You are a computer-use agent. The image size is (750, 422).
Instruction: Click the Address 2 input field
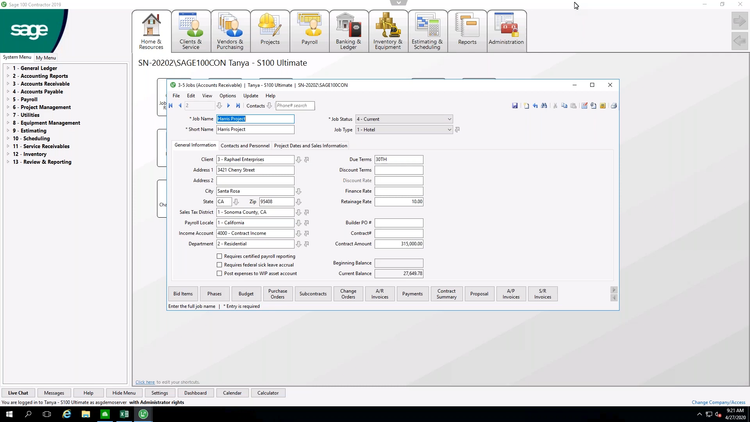255,181
